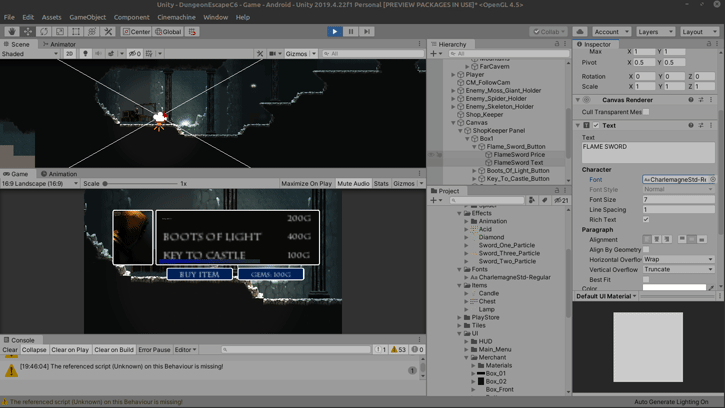This screenshot has width=725, height=408.
Task: Open the 16:9 Landscape aspect dropdown
Action: 40,184
